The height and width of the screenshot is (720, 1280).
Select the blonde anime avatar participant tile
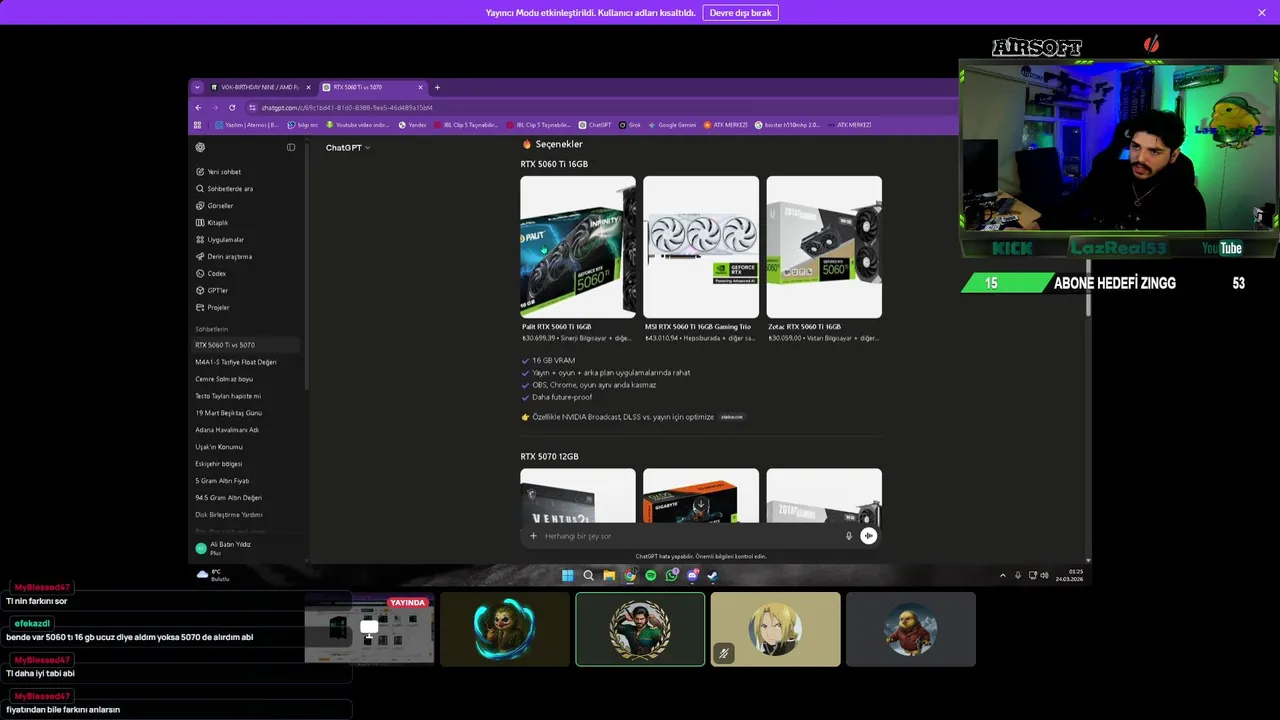(776, 629)
